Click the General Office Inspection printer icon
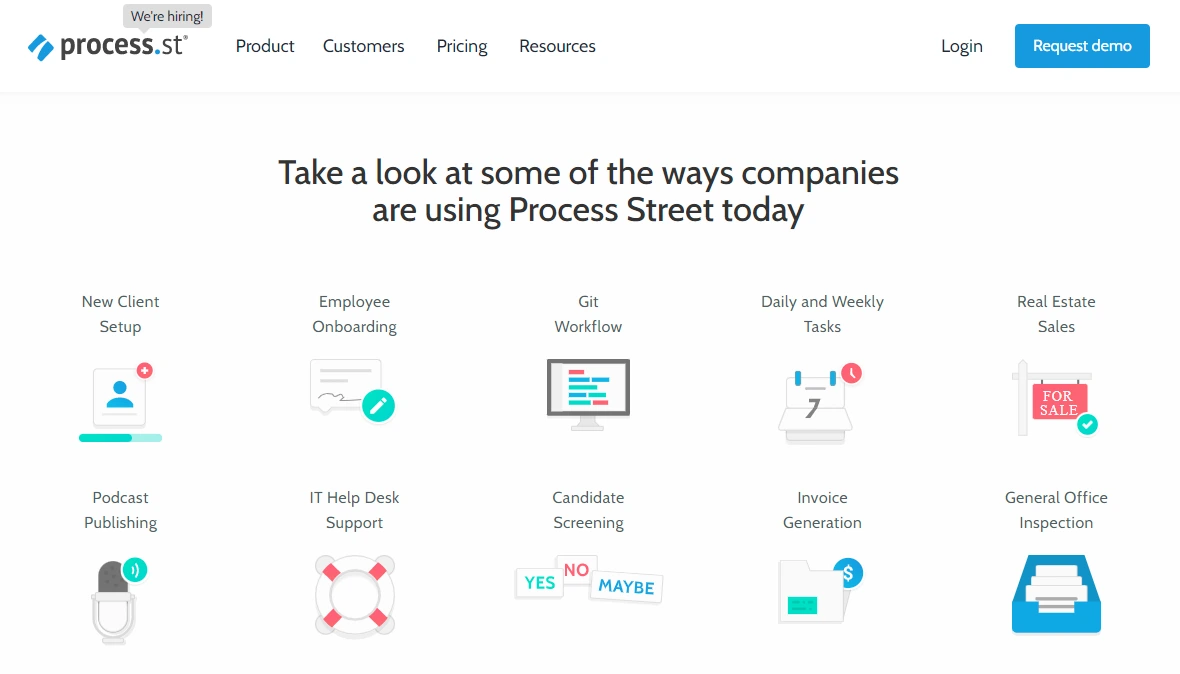1180x674 pixels. coord(1055,593)
